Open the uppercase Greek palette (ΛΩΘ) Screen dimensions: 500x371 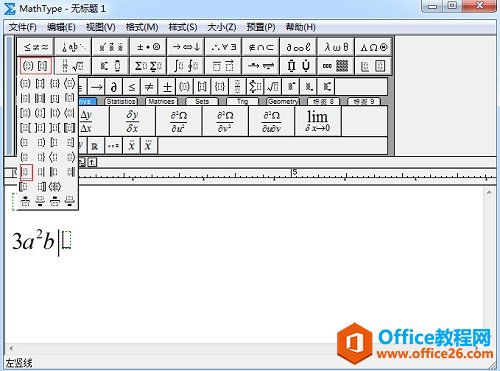point(374,47)
